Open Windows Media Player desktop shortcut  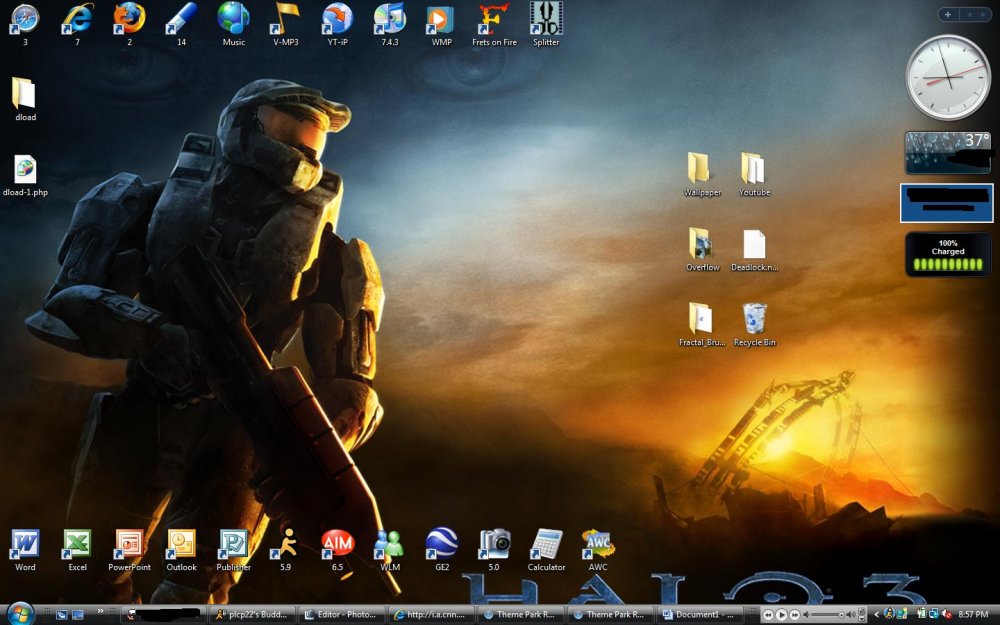pos(440,20)
